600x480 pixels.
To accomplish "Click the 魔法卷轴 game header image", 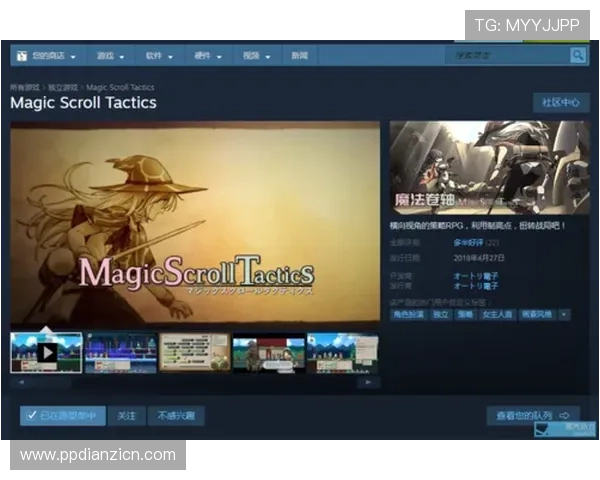I will [x=489, y=168].
